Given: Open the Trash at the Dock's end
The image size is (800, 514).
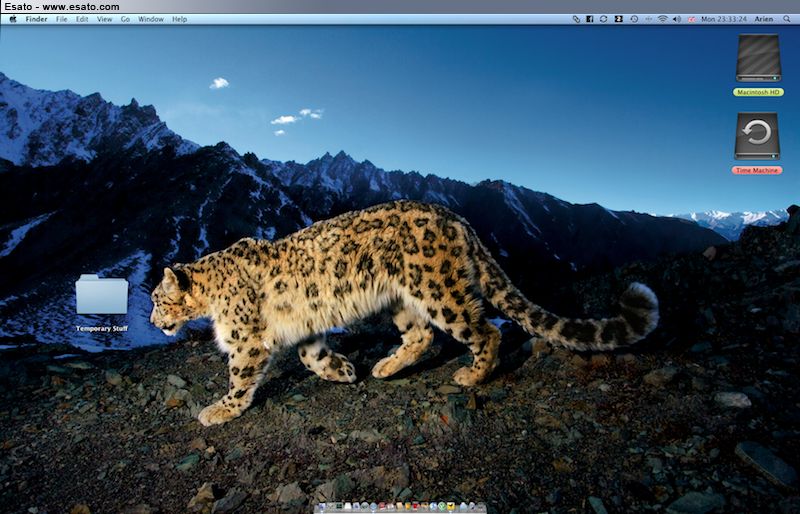Looking at the screenshot, I should [481, 506].
